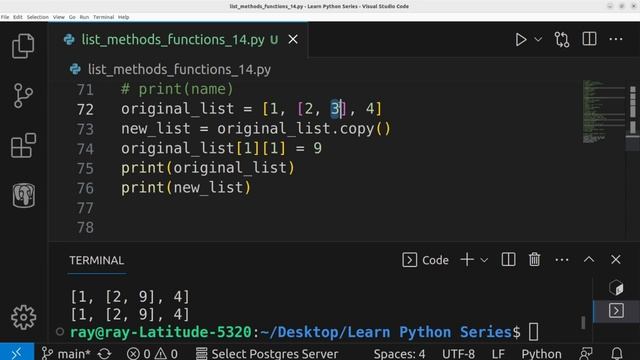Select the TERMINAL panel tab
The height and width of the screenshot is (360, 640).
(x=97, y=260)
